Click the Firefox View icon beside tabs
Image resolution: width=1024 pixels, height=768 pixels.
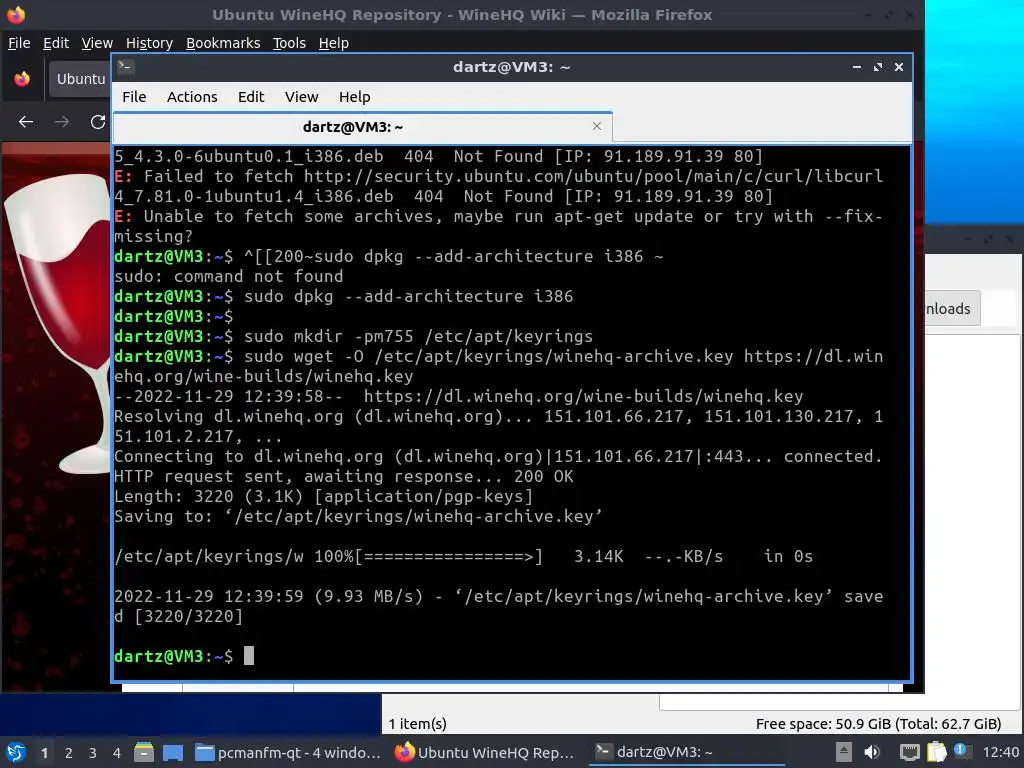22,79
